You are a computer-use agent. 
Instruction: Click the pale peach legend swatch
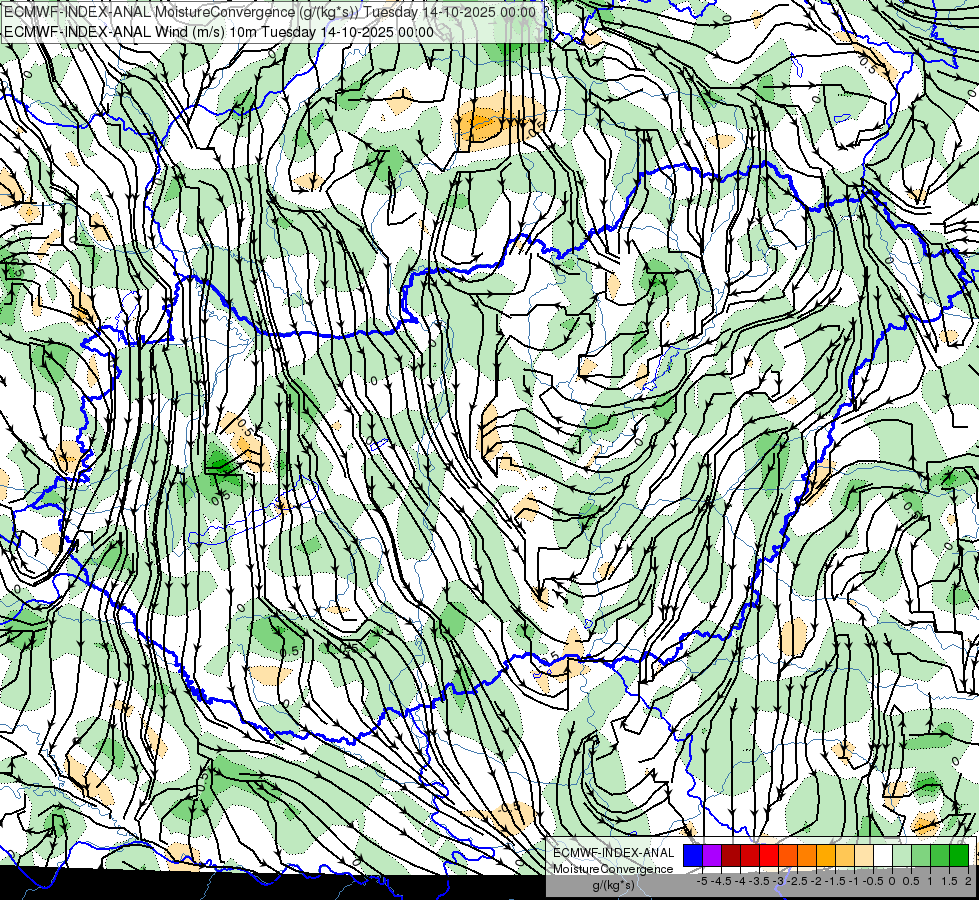pos(864,855)
